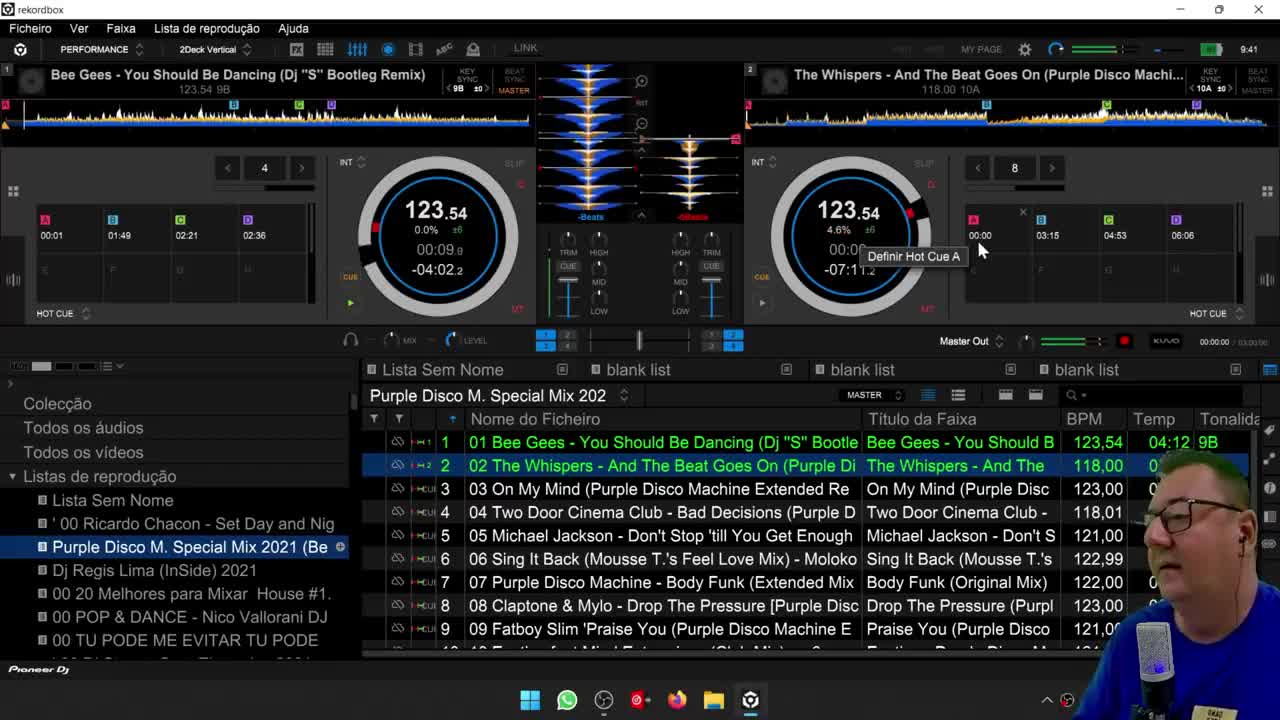This screenshot has height=720, width=1280.
Task: Toggle BEAT SYNC on deck 1
Action: [x=514, y=76]
